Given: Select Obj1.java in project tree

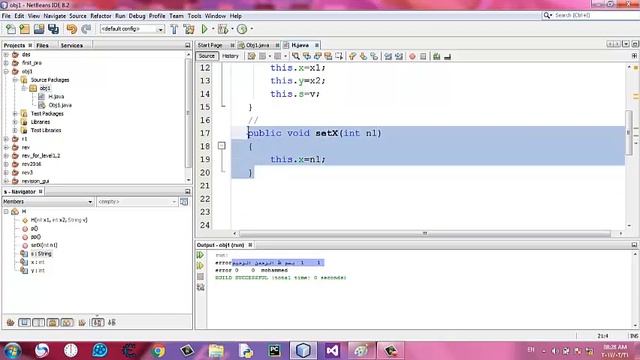Looking at the screenshot, I should [60, 105].
